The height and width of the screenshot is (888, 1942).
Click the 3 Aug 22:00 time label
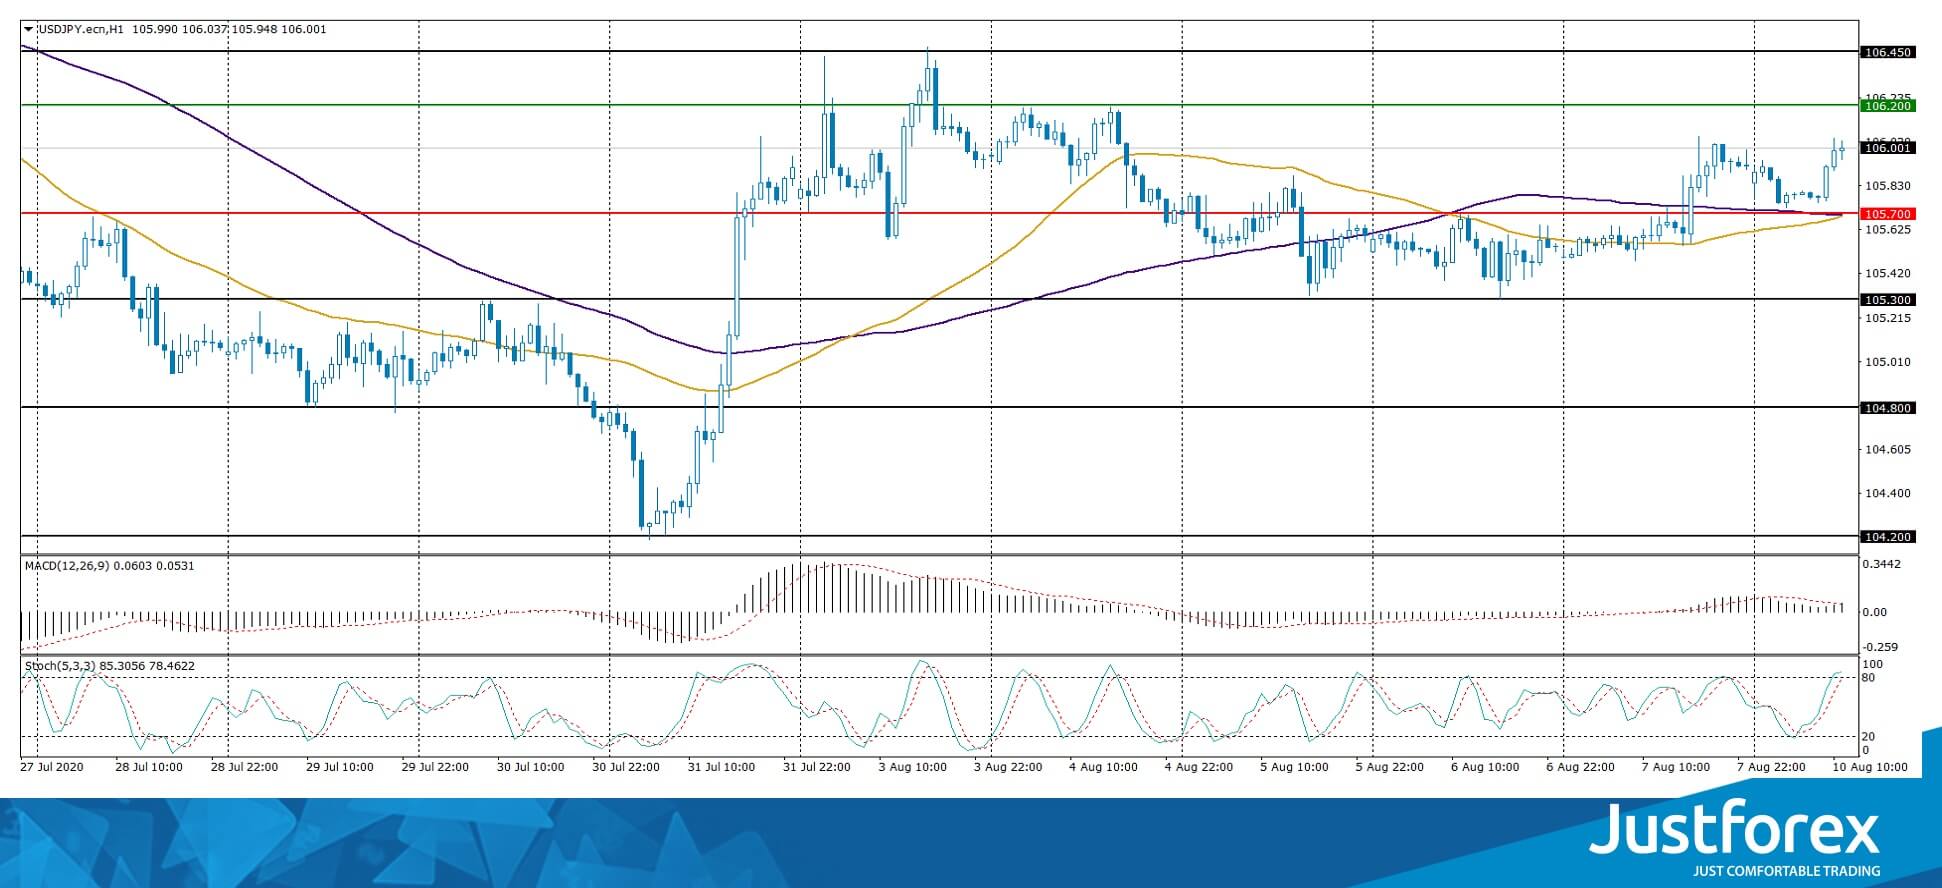1009,768
